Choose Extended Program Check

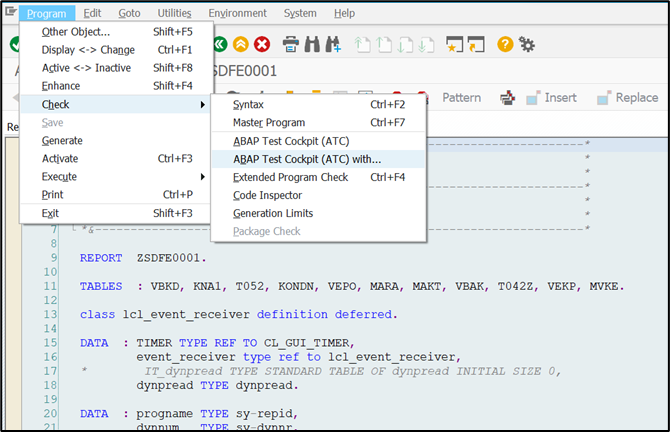click(x=290, y=177)
